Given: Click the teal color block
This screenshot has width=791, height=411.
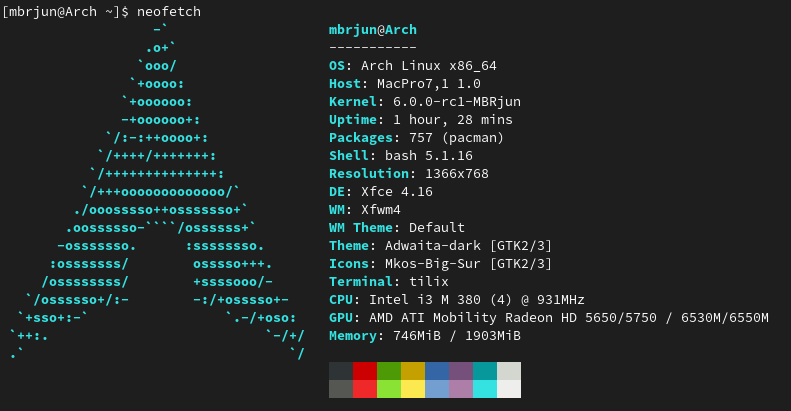Looking at the screenshot, I should coord(485,371).
